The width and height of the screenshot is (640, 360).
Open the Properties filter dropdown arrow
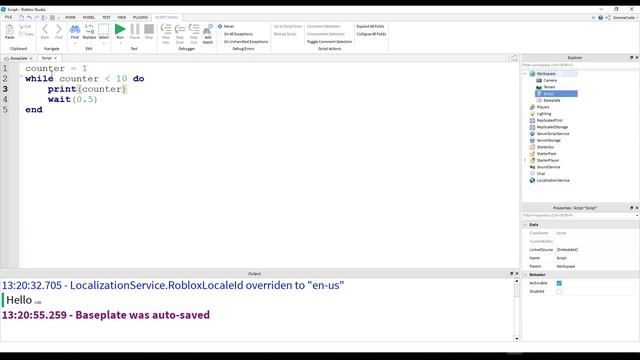click(637, 216)
